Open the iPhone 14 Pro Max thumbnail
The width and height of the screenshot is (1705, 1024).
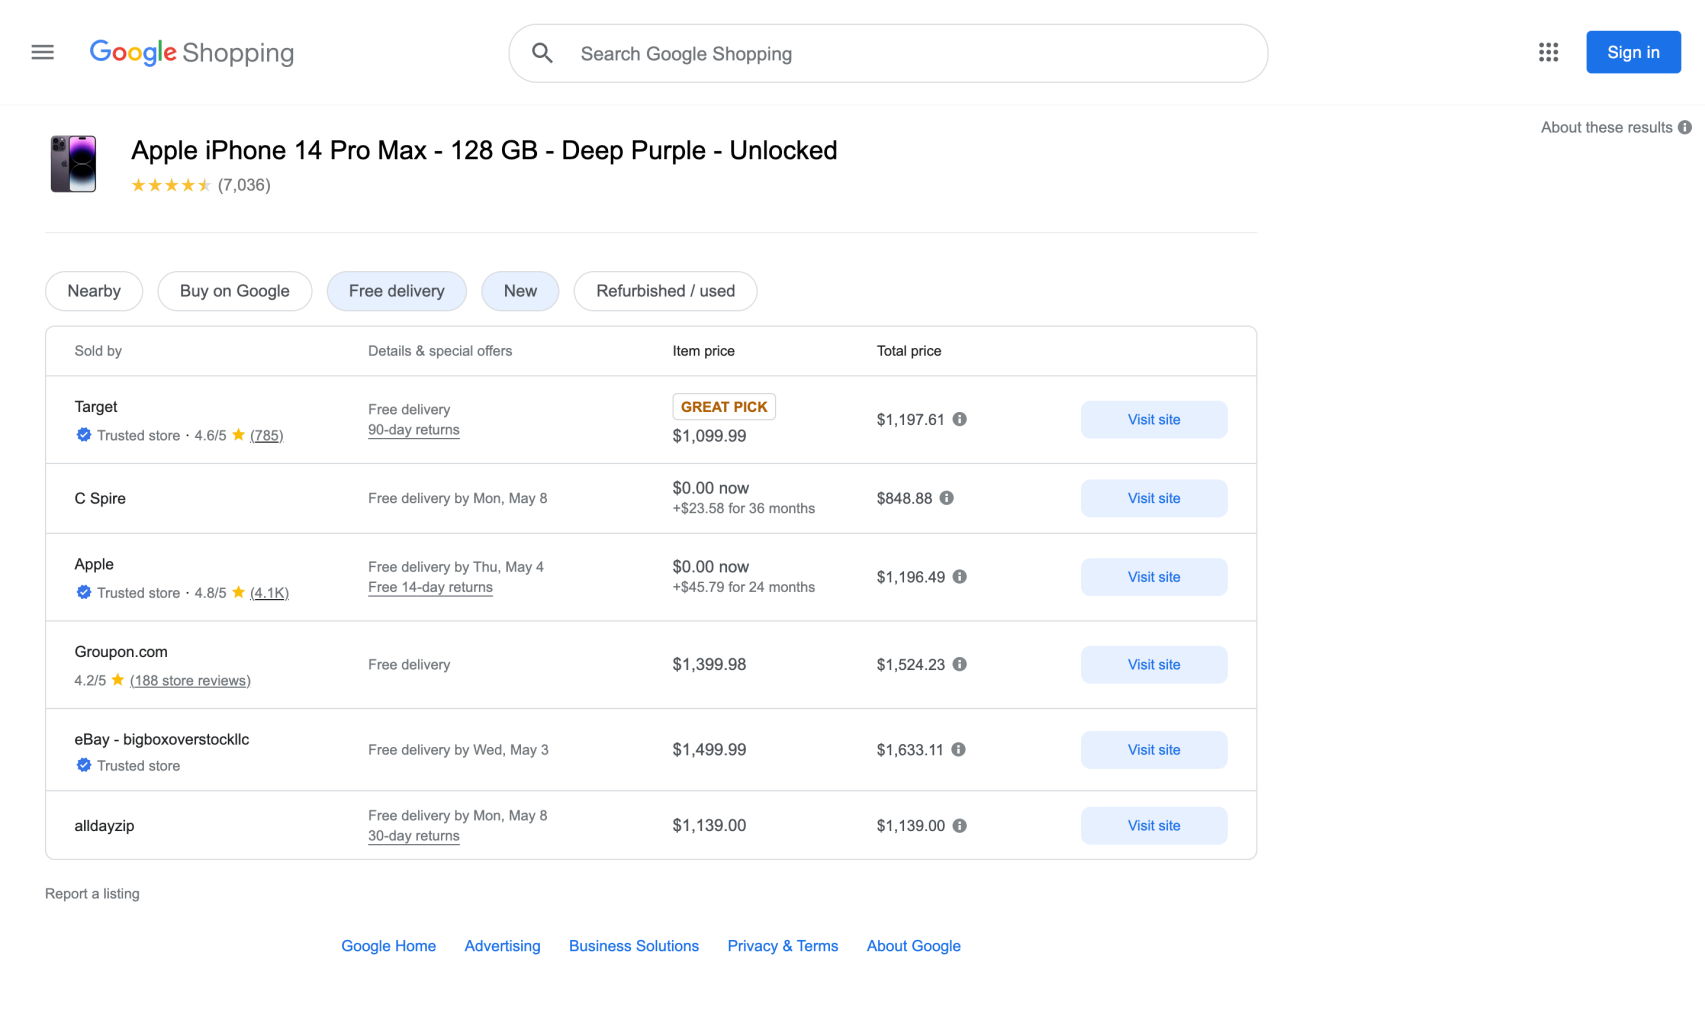pyautogui.click(x=73, y=164)
